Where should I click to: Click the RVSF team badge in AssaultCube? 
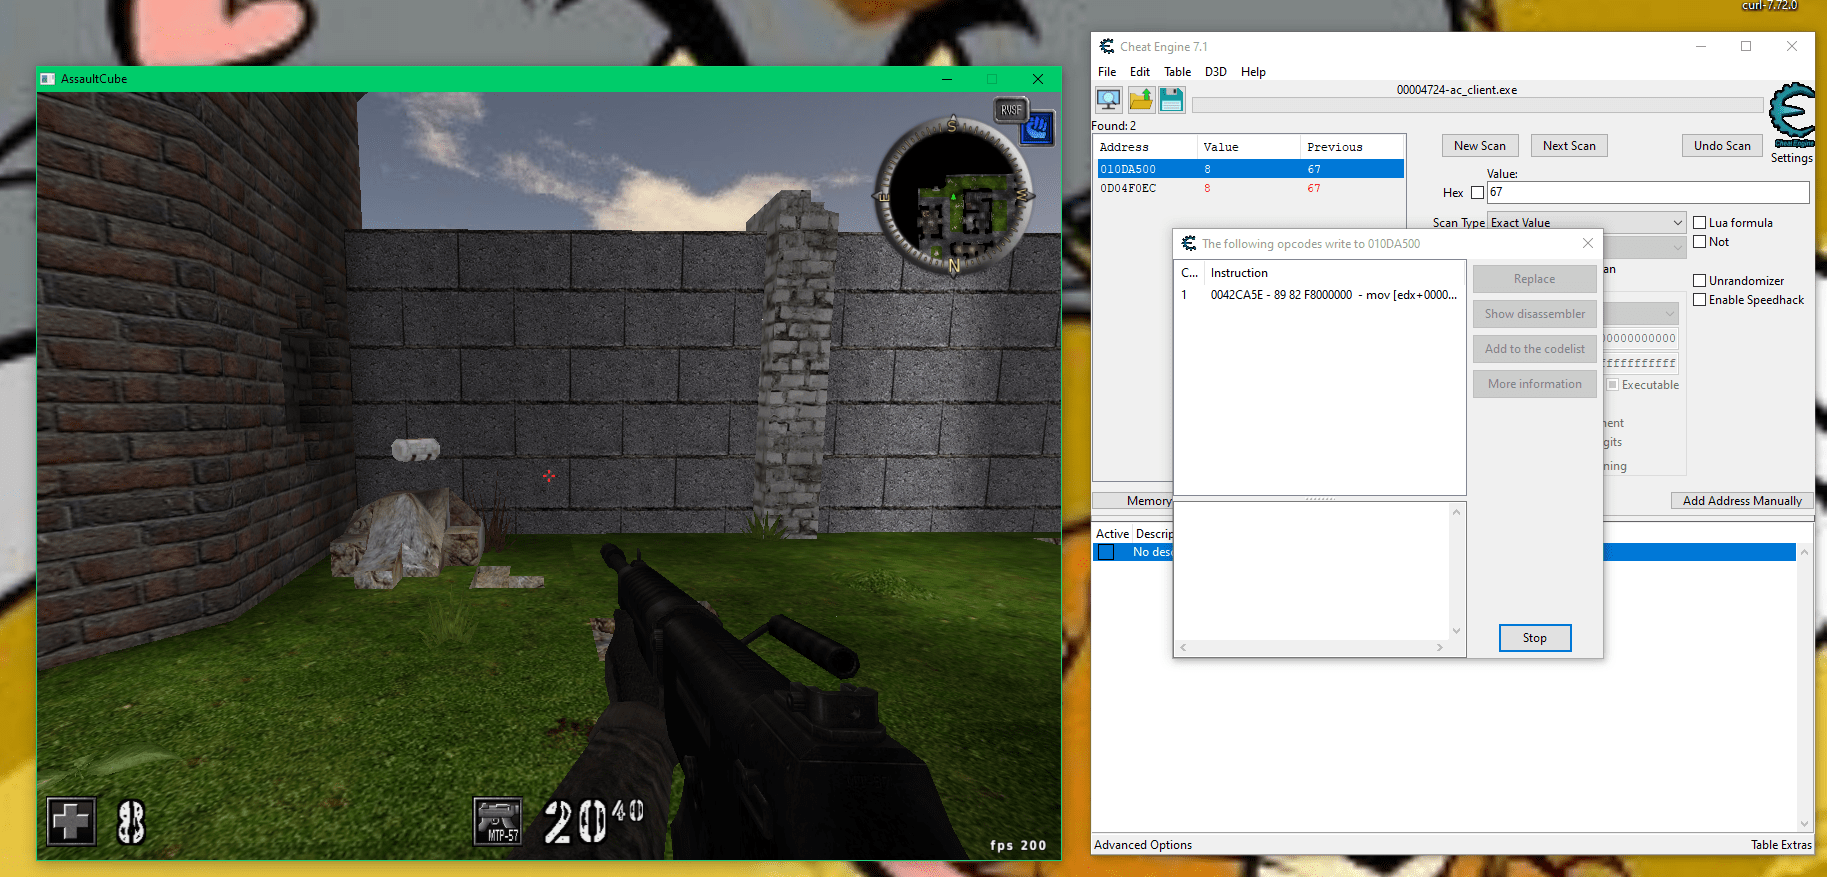click(x=1011, y=110)
